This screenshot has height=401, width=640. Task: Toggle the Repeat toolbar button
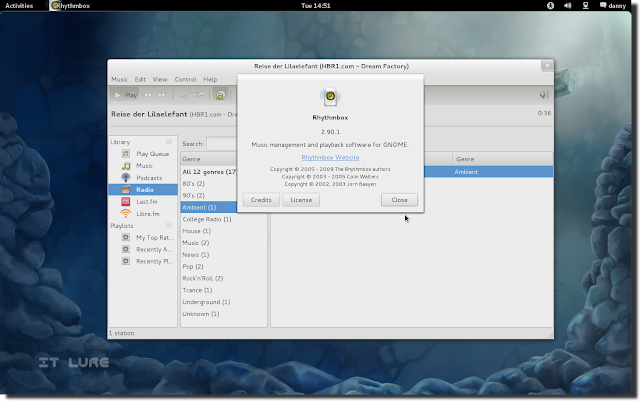click(183, 95)
